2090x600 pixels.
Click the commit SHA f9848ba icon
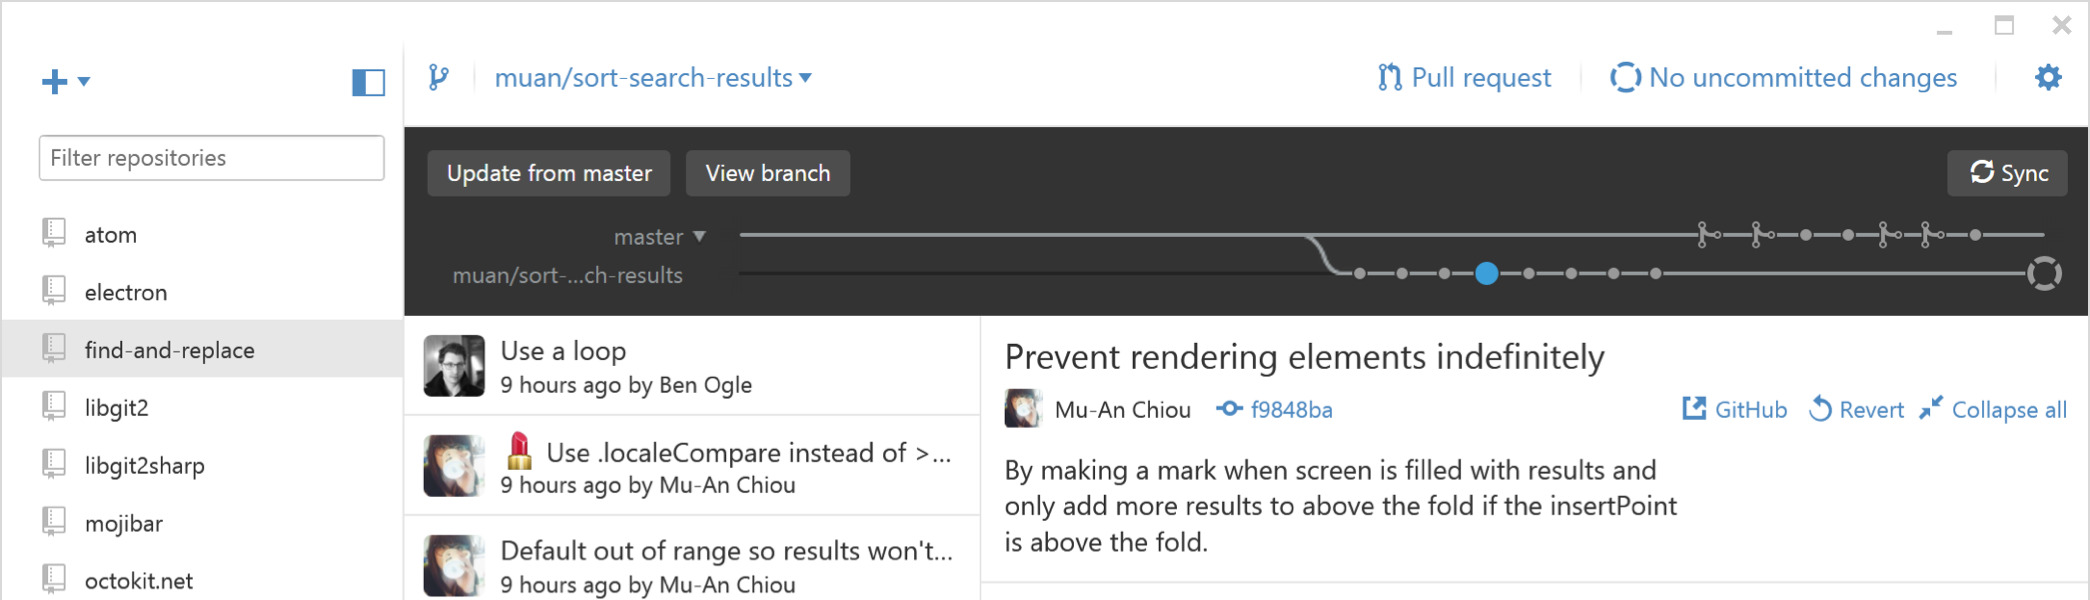point(1229,409)
